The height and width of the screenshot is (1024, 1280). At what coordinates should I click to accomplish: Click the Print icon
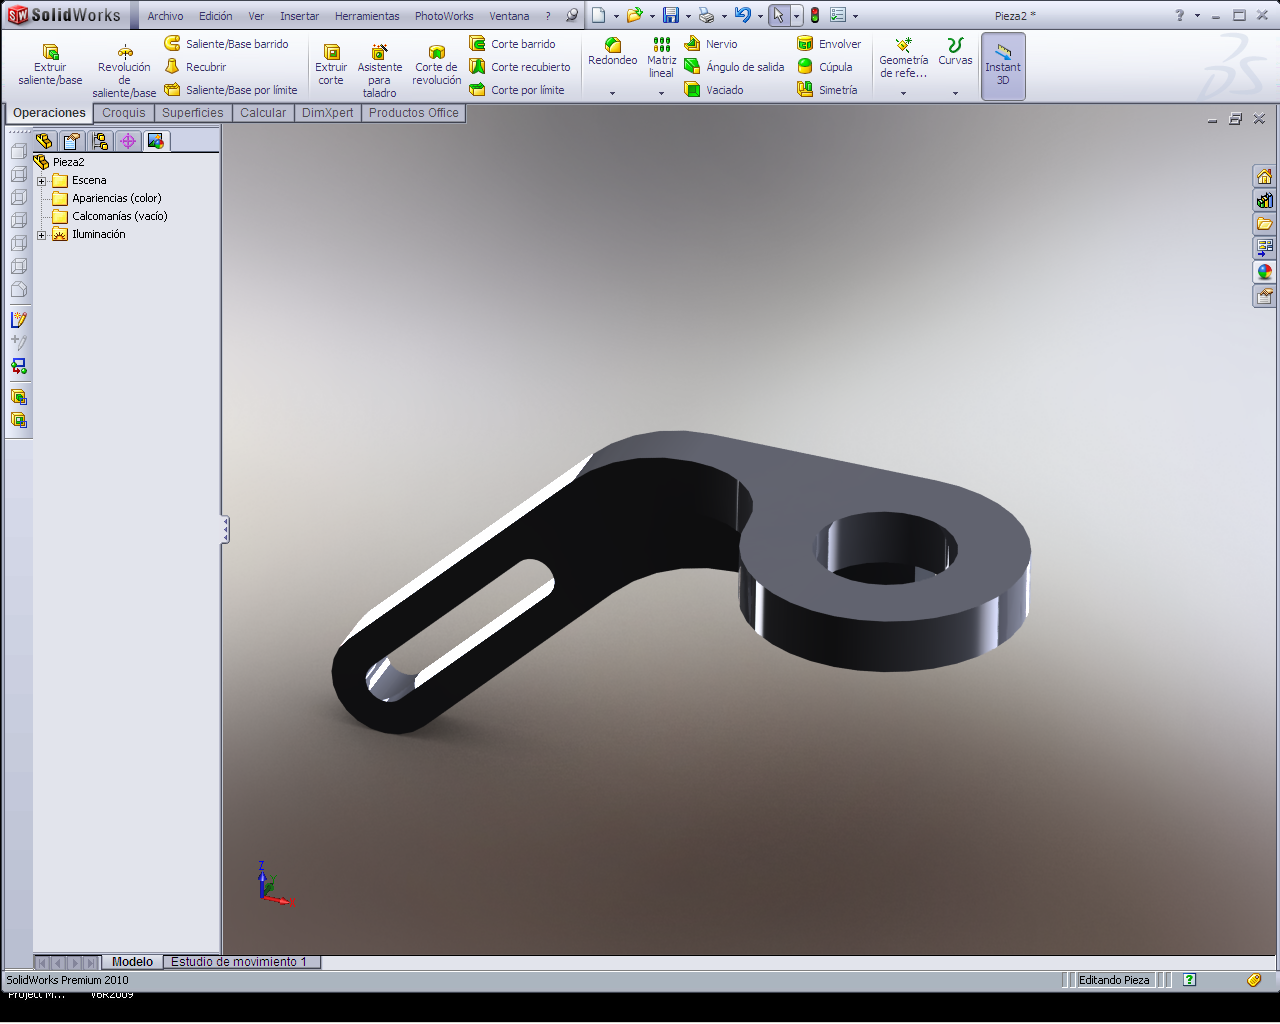click(x=707, y=15)
